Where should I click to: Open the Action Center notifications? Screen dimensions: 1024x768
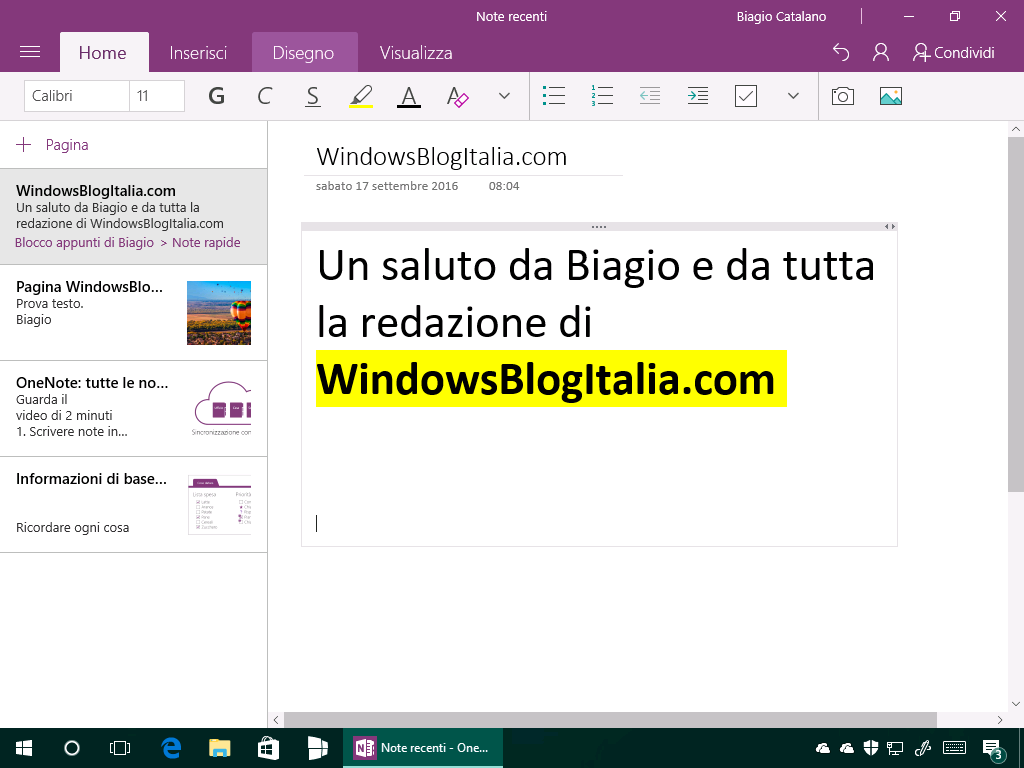point(993,748)
